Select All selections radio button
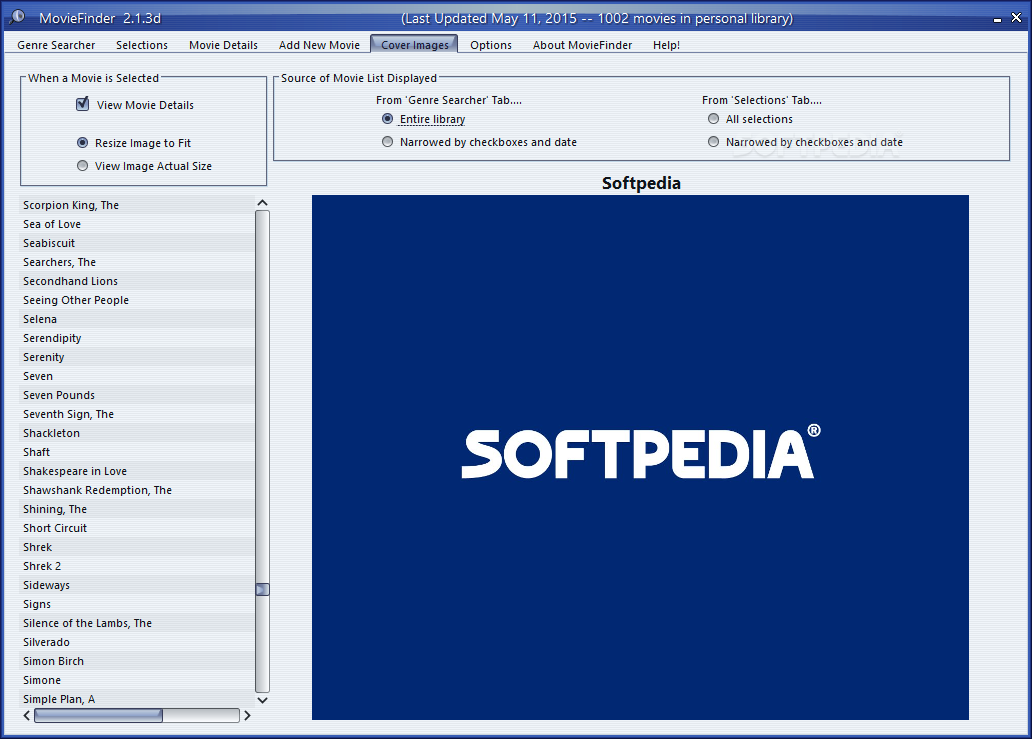Viewport: 1032px width, 739px height. (713, 119)
